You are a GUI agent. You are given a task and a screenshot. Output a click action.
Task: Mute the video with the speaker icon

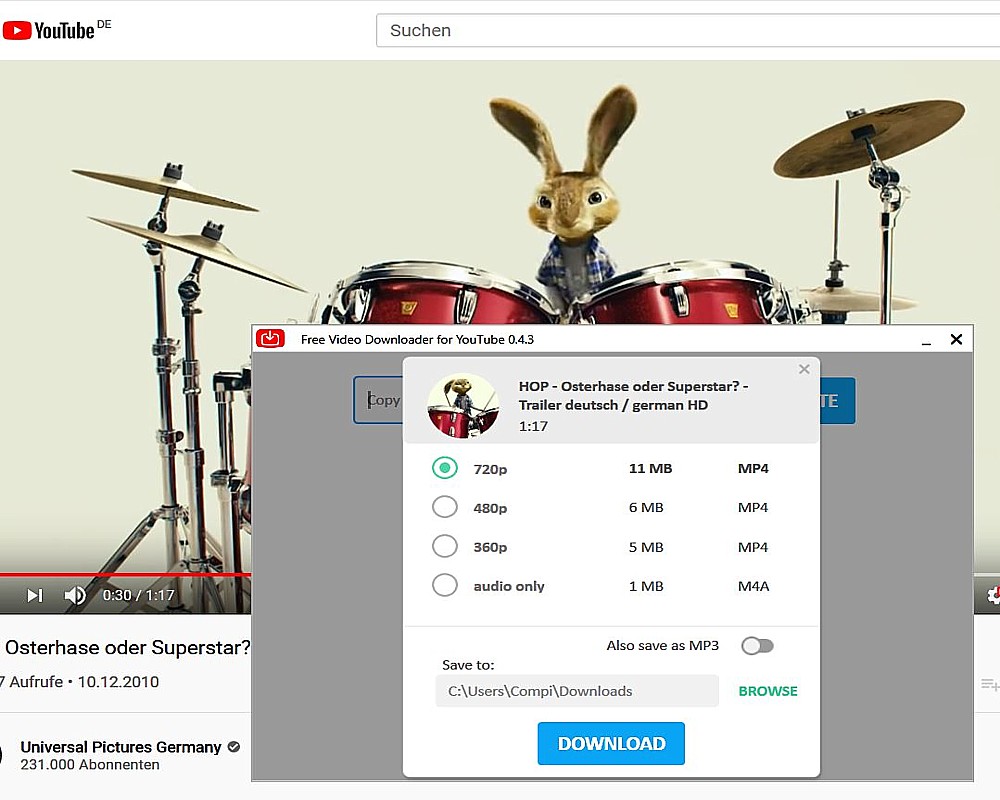(75, 595)
